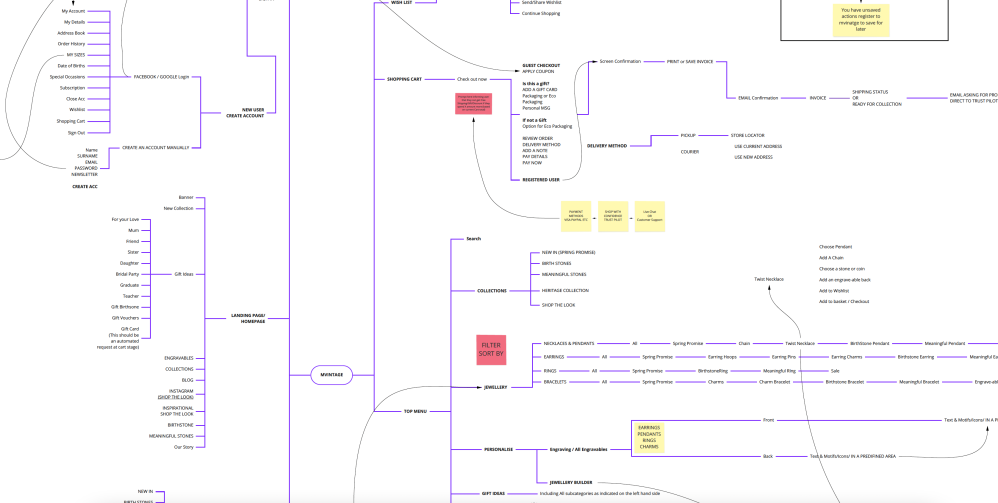This screenshot has height=503, width=998.
Task: Select the Date of Births item
Action: [71, 66]
